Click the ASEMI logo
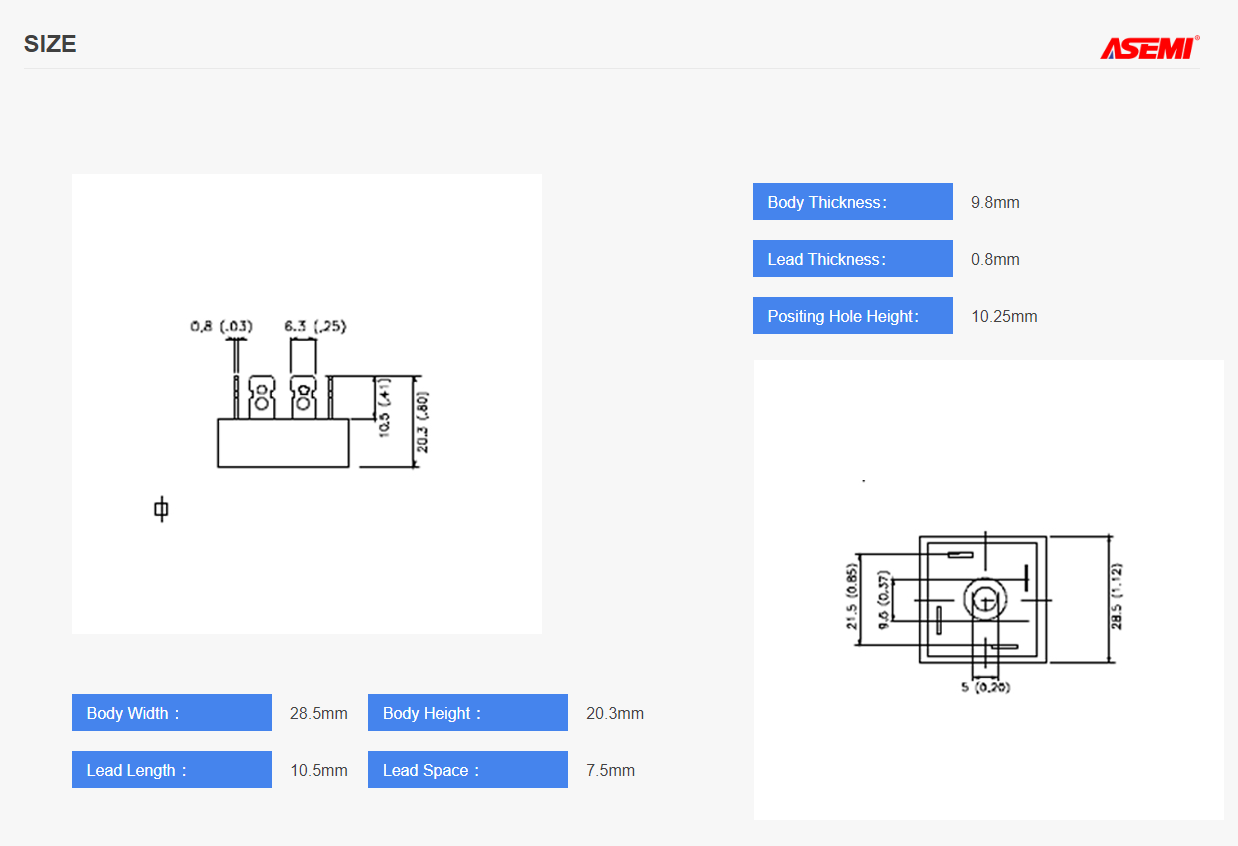1238x846 pixels. coord(1150,47)
